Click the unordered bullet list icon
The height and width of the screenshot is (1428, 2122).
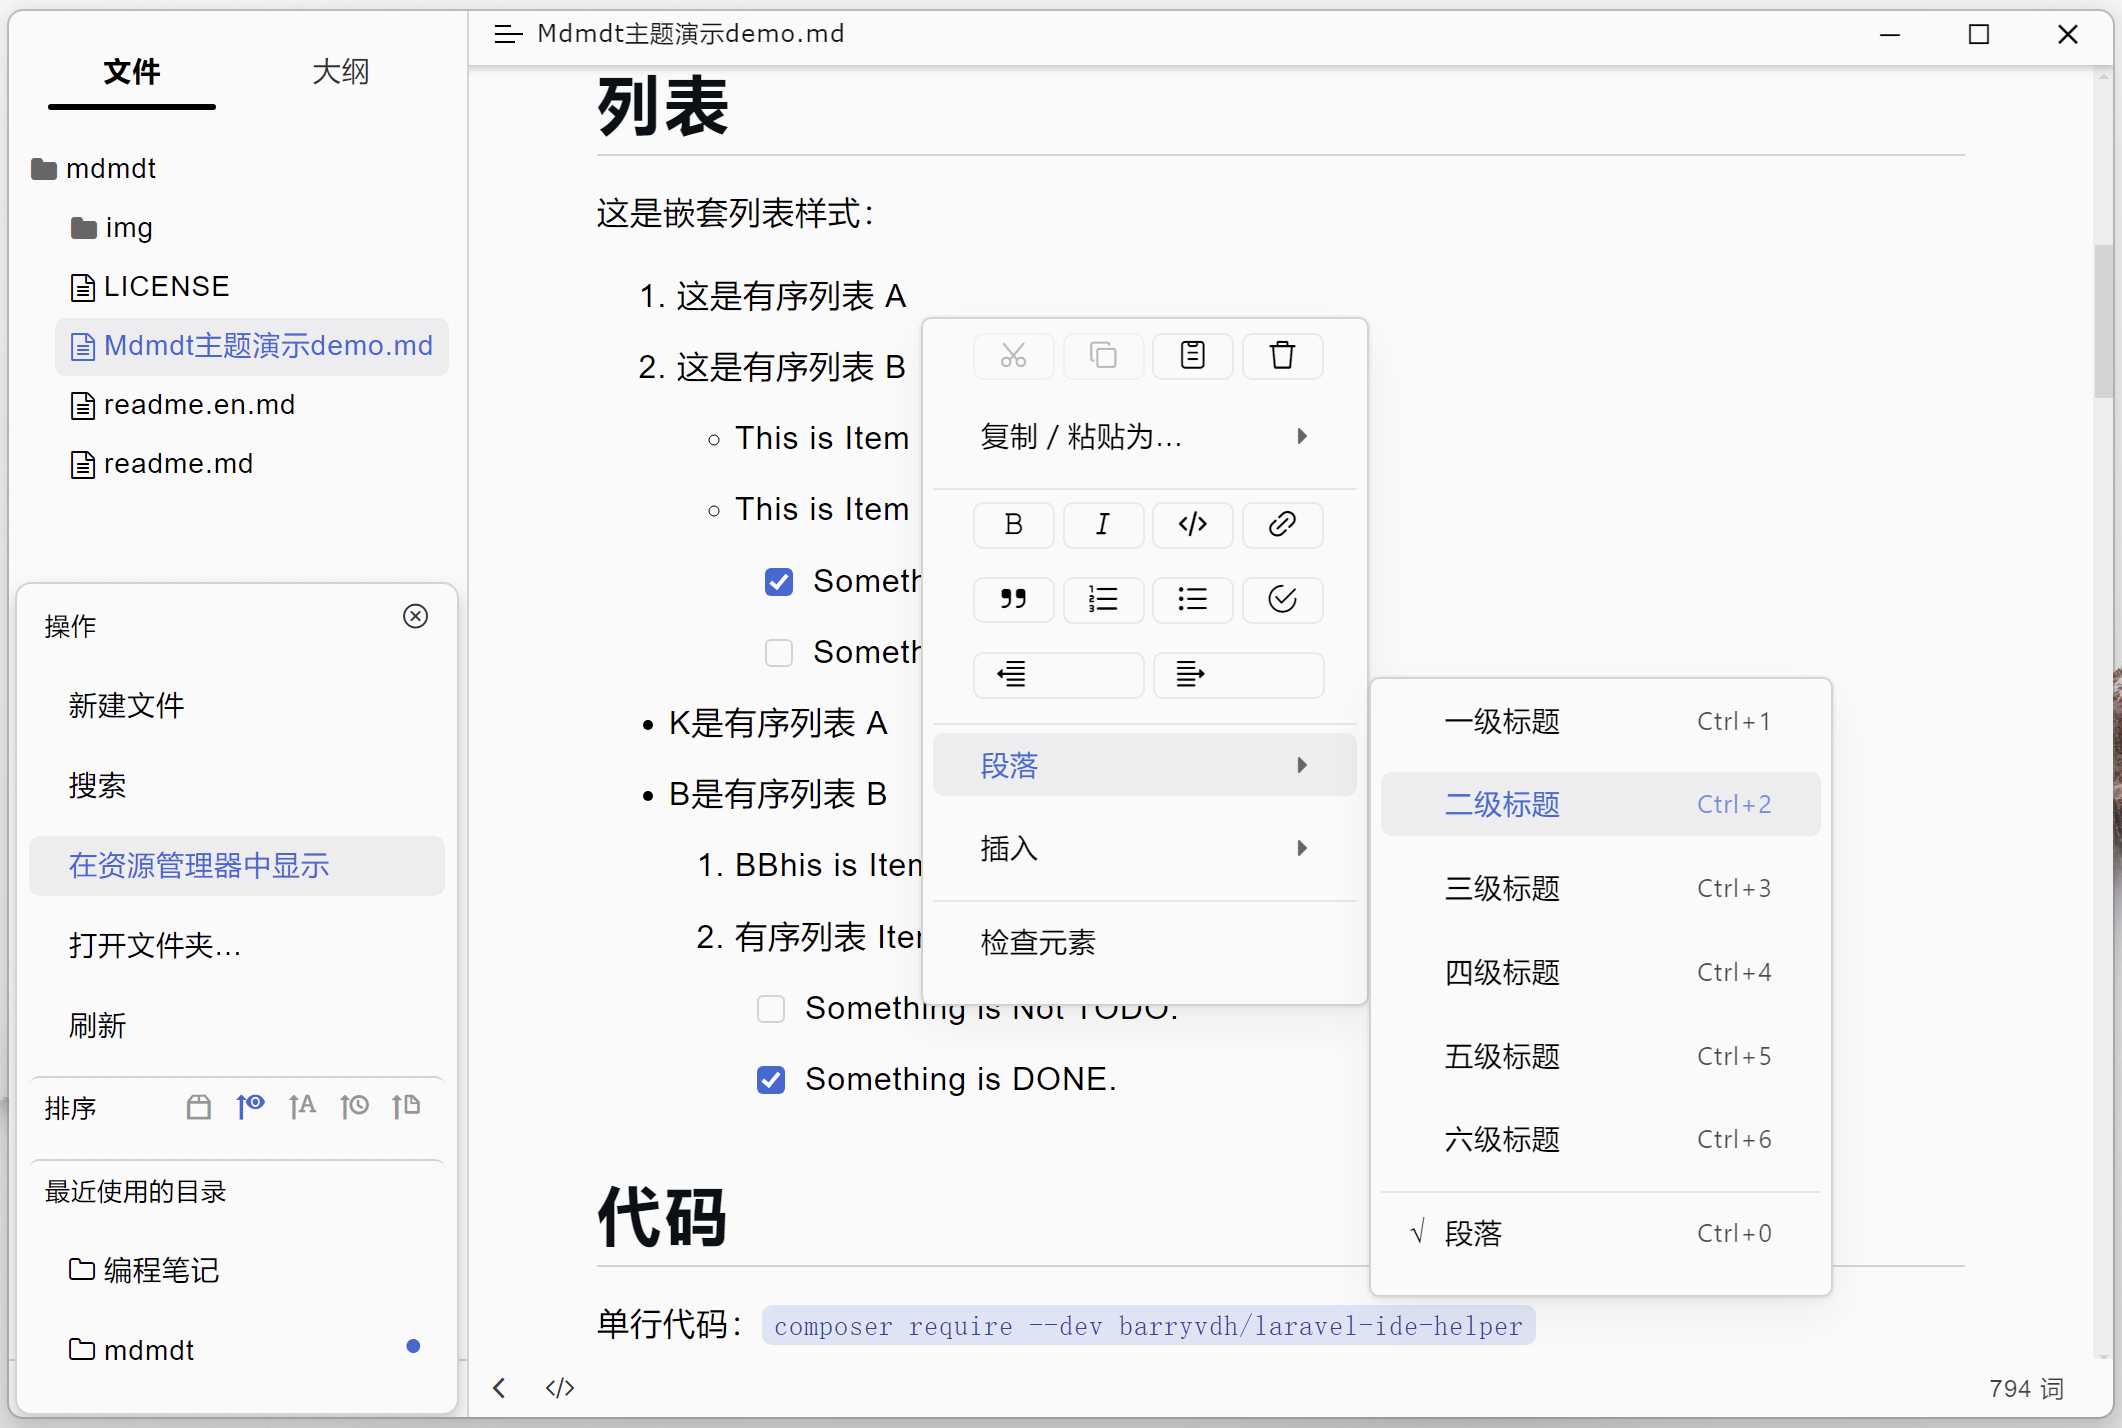pyautogui.click(x=1192, y=600)
